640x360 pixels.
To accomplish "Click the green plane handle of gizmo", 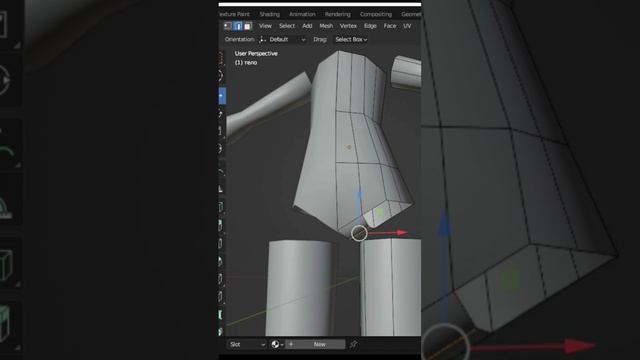I will (380, 212).
